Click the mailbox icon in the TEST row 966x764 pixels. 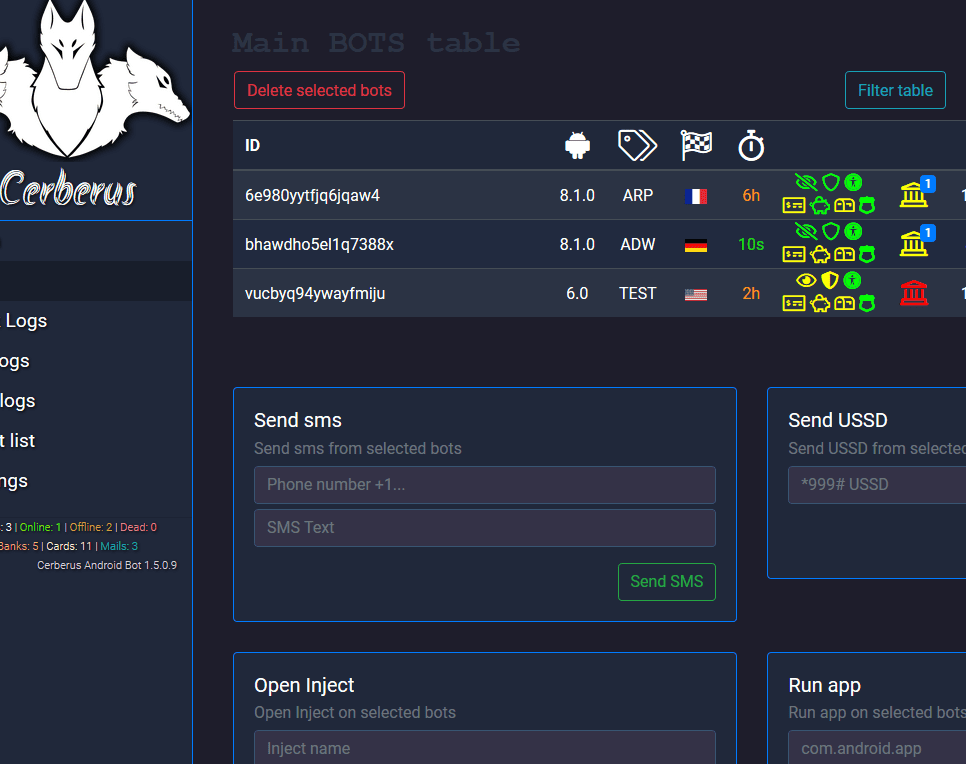844,303
